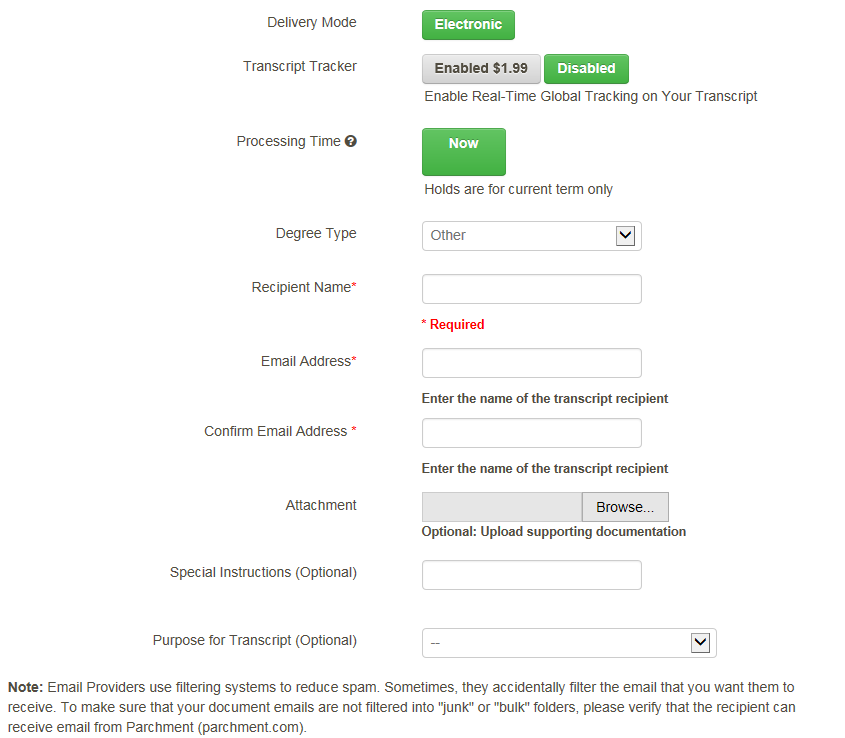Click the "Recipient Name" field label
Viewport: 845px width, 738px height.
[x=302, y=287]
